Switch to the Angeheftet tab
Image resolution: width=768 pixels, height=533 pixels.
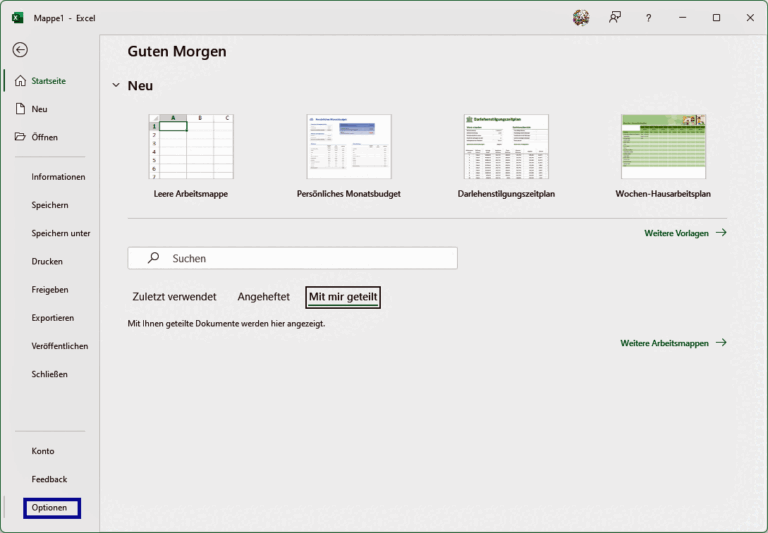263,297
